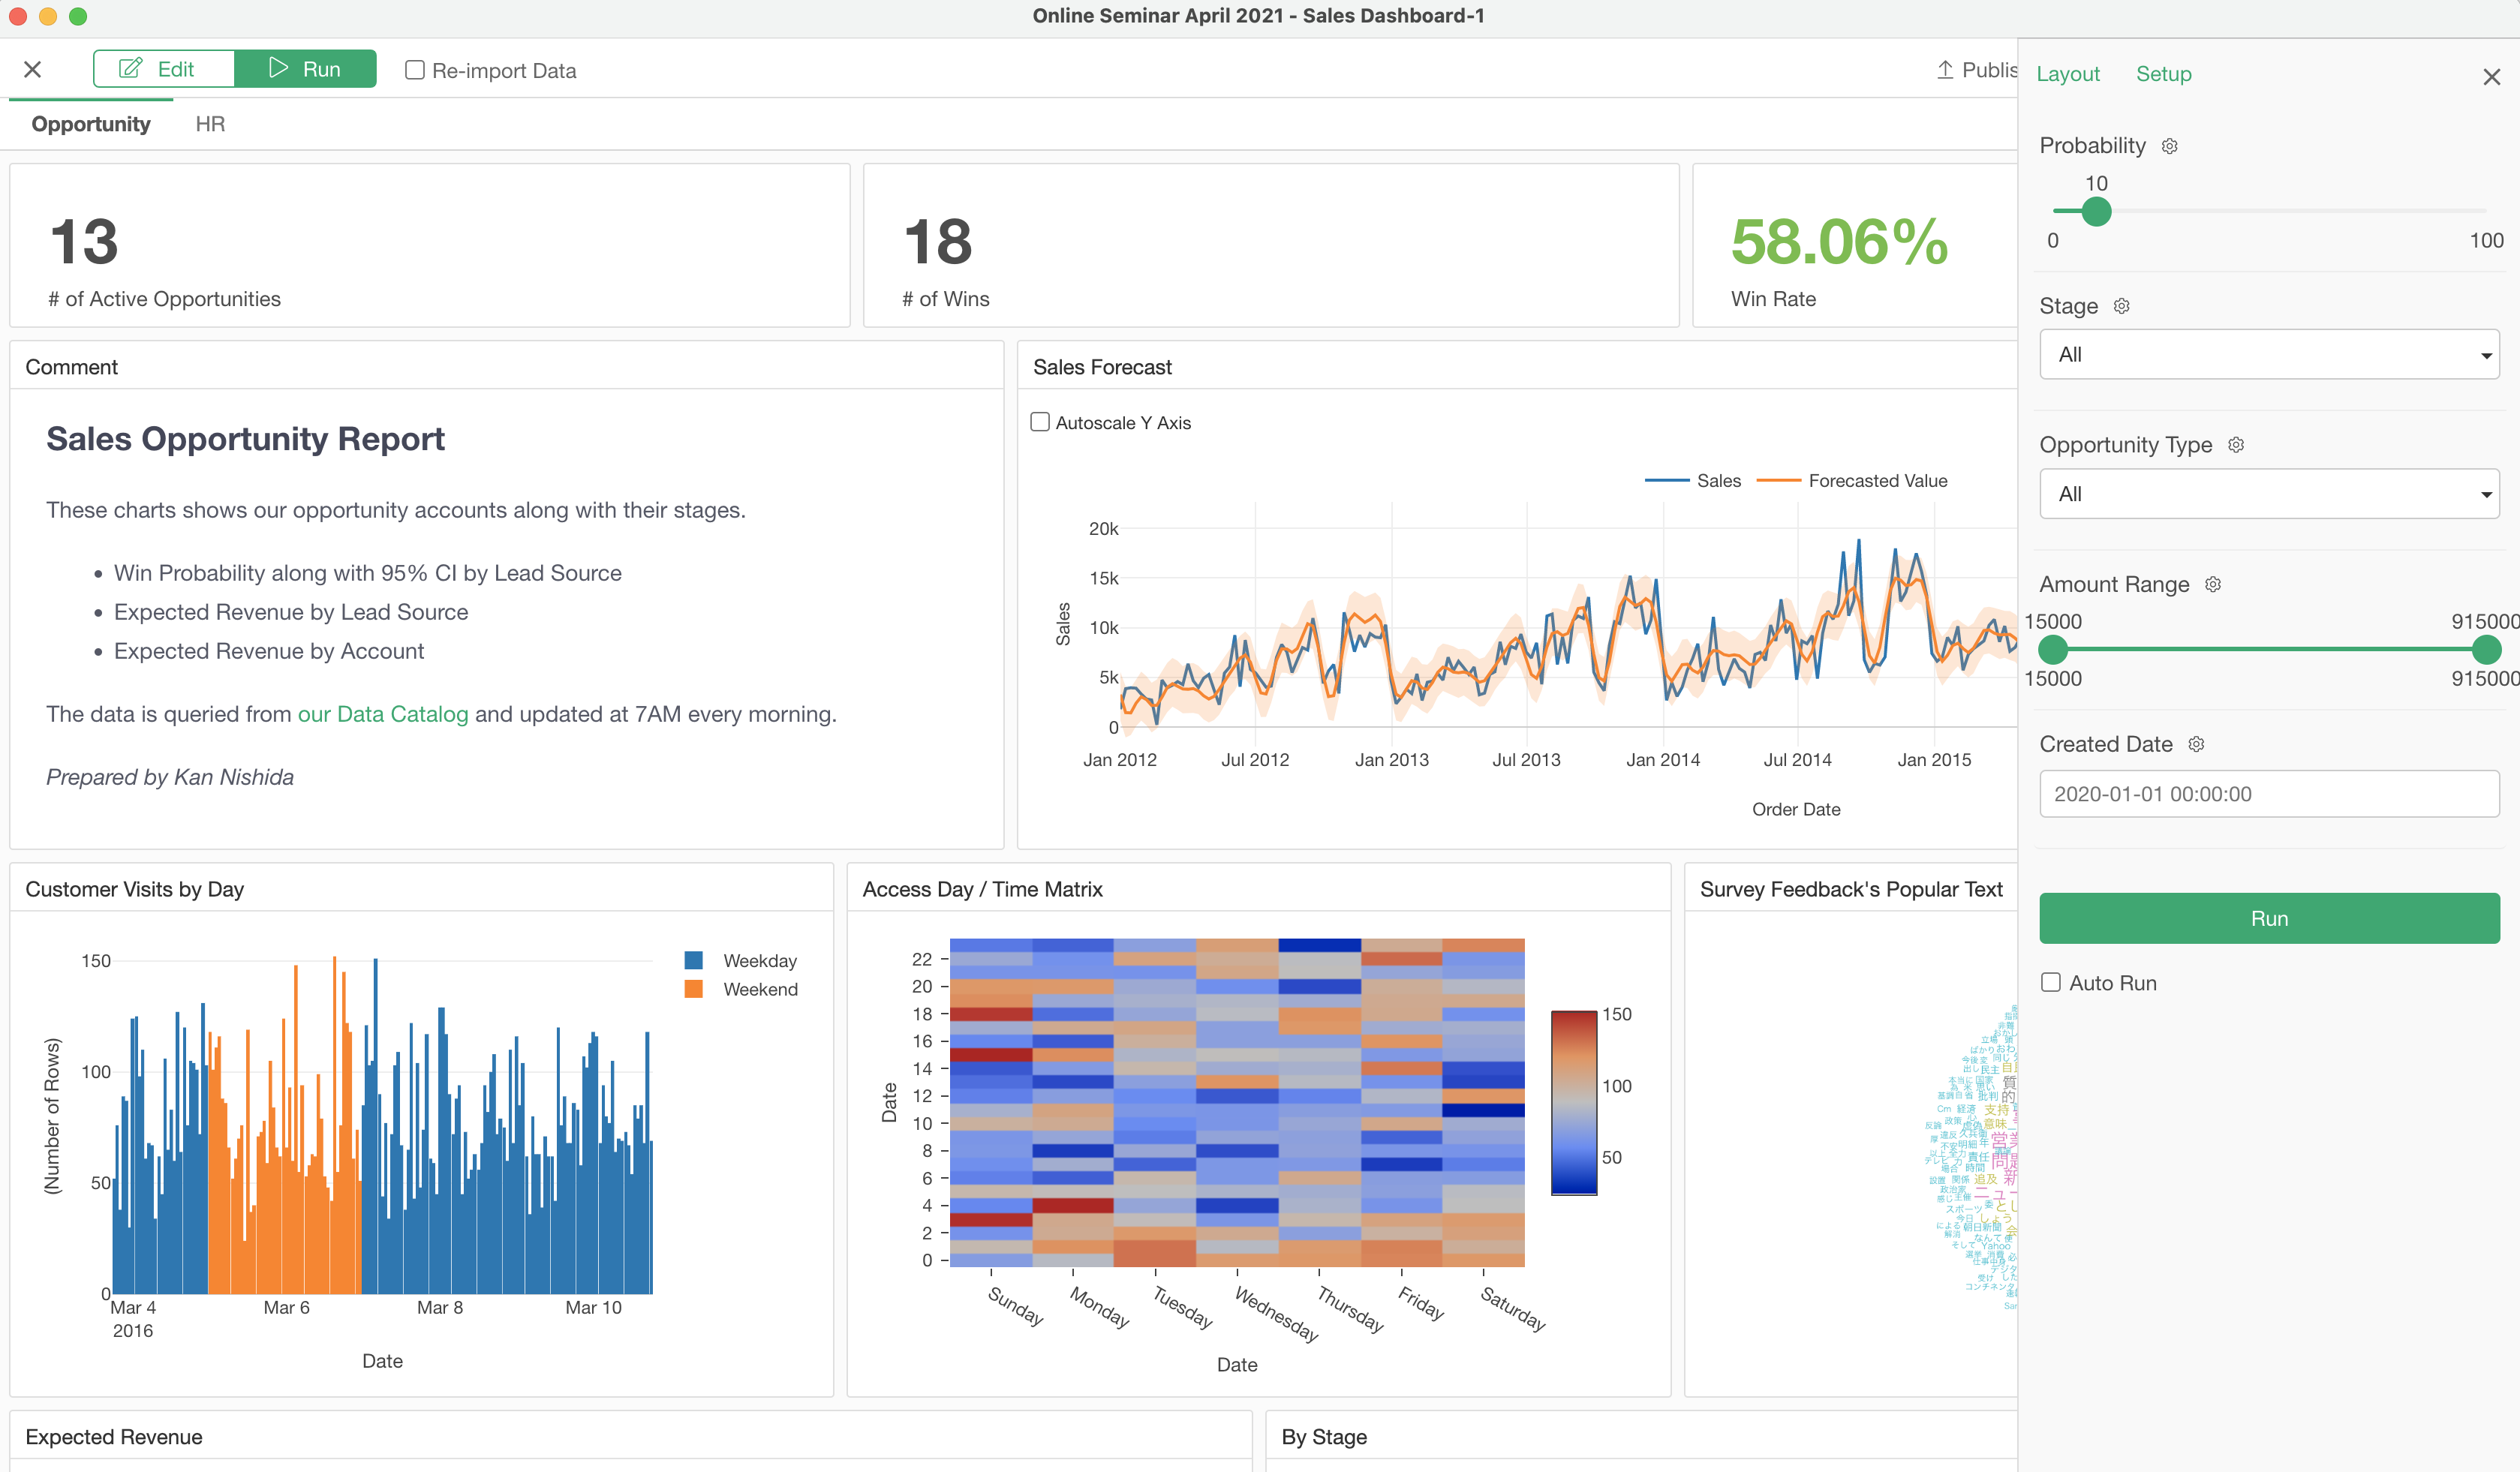The width and height of the screenshot is (2520, 1472).
Task: Click the gear icon next to Probability
Action: 2169,146
